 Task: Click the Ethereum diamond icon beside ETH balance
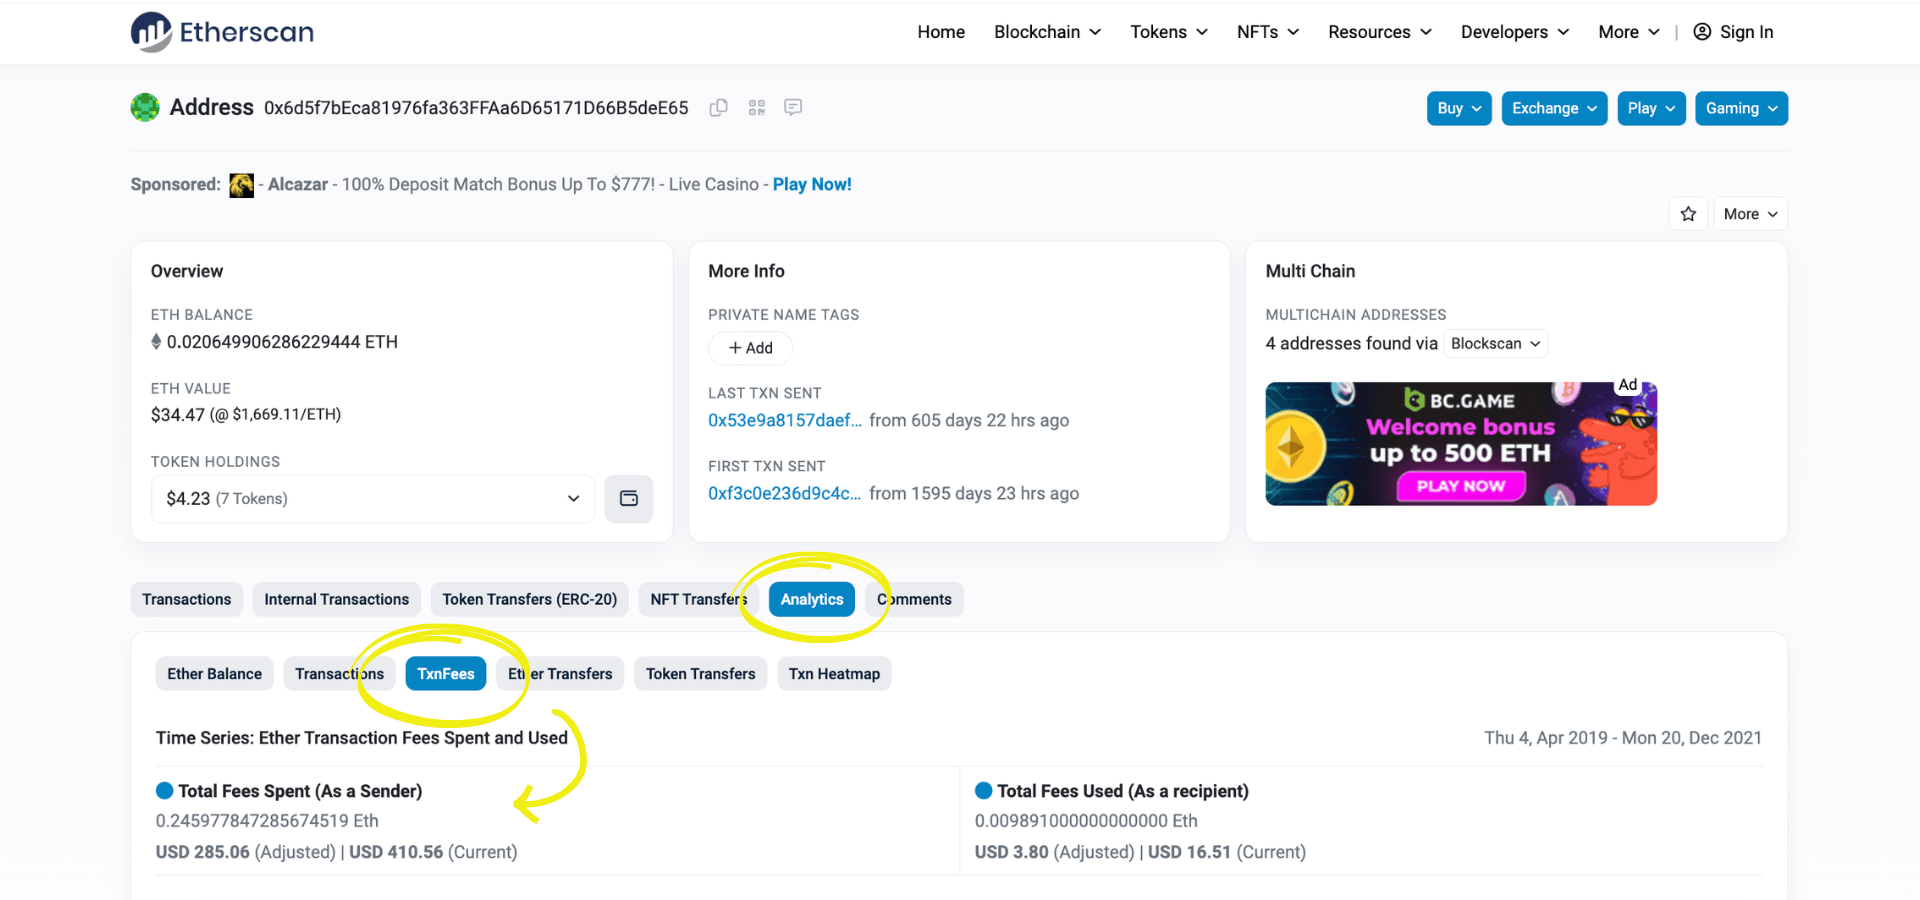click(157, 341)
